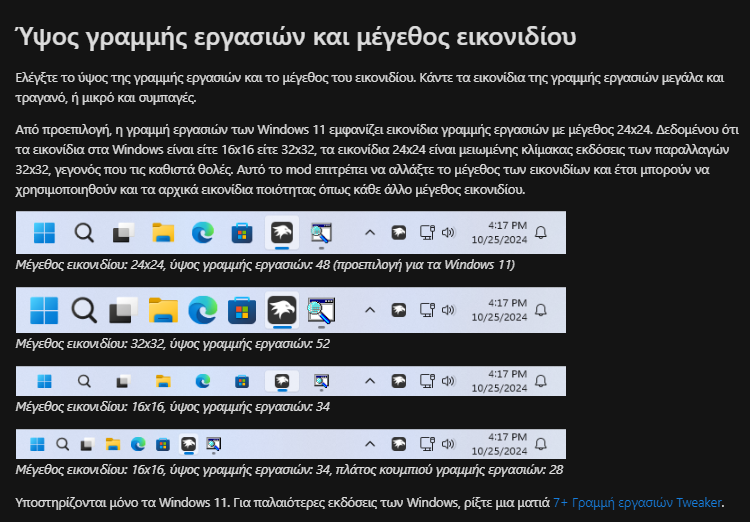Viewport: 750px width, 522px height.
Task: Click notification bell in the width-28 compact taskbar image
Action: [541, 444]
